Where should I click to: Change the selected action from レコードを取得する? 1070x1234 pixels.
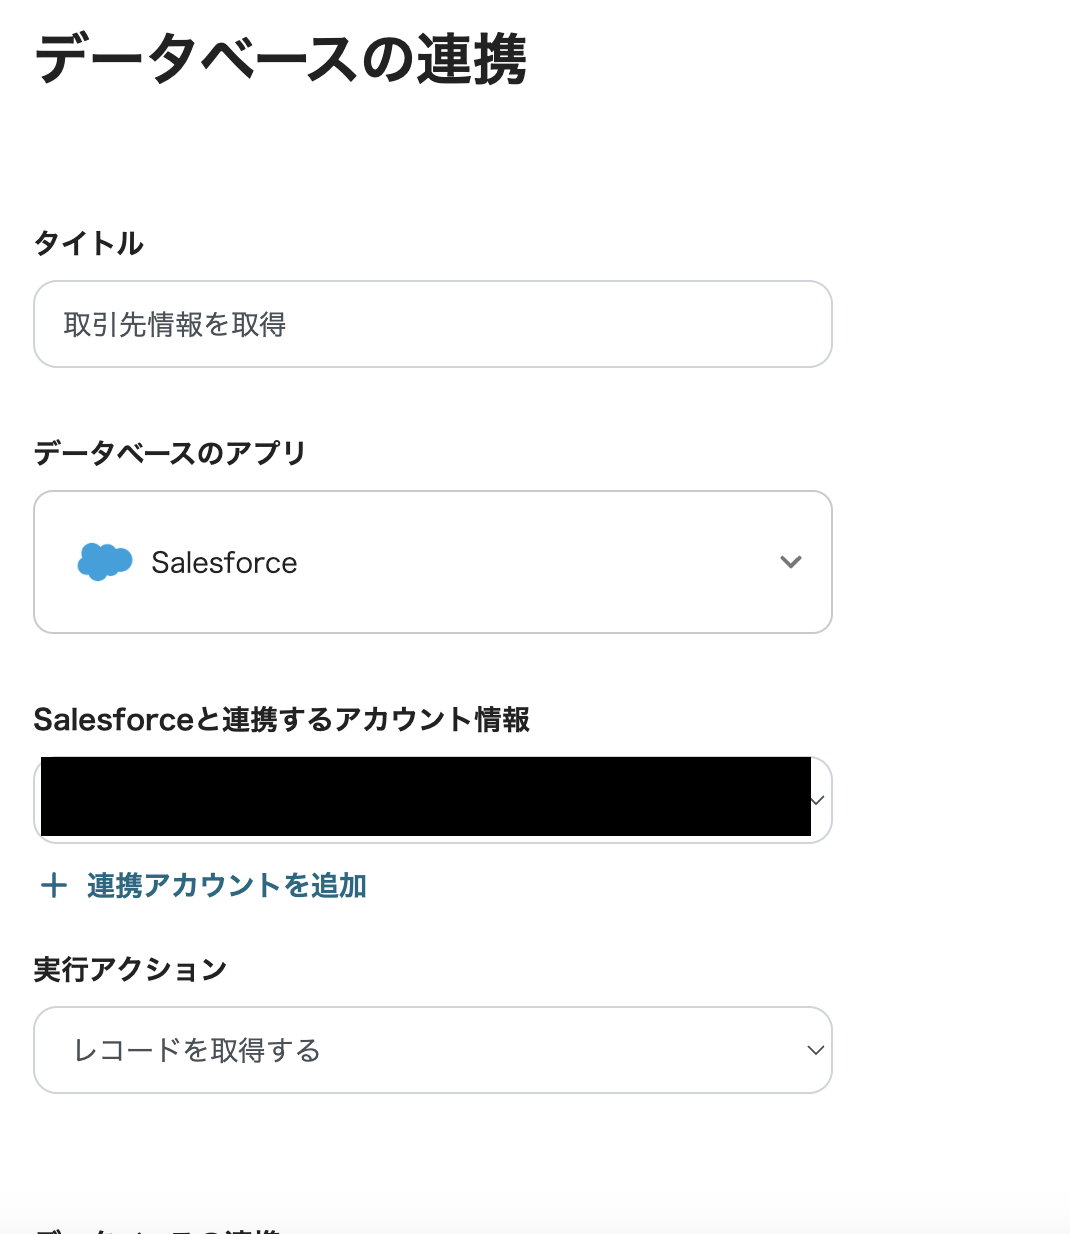tap(432, 1050)
